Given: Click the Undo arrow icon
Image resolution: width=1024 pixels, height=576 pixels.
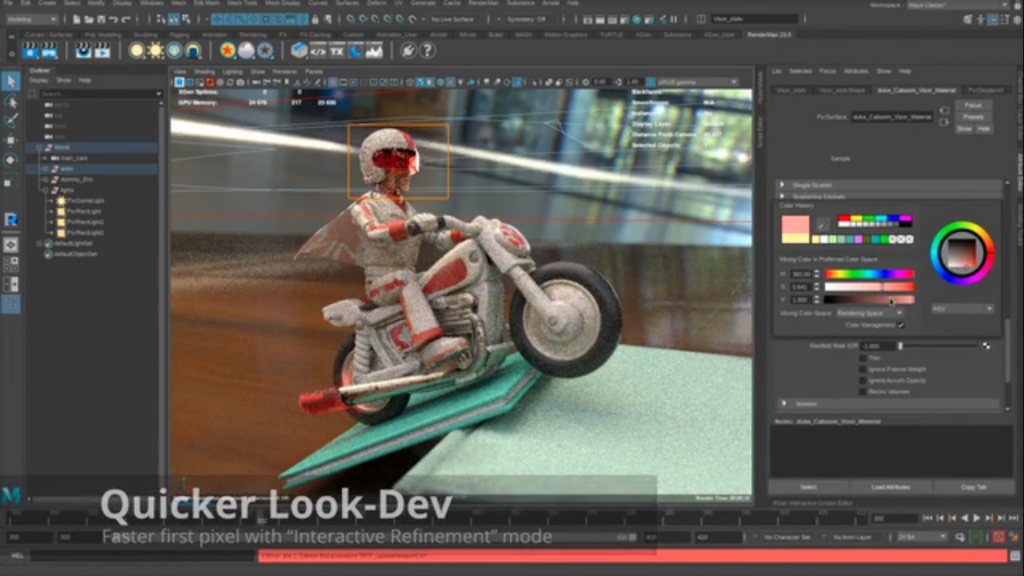Looking at the screenshot, I should (x=114, y=20).
